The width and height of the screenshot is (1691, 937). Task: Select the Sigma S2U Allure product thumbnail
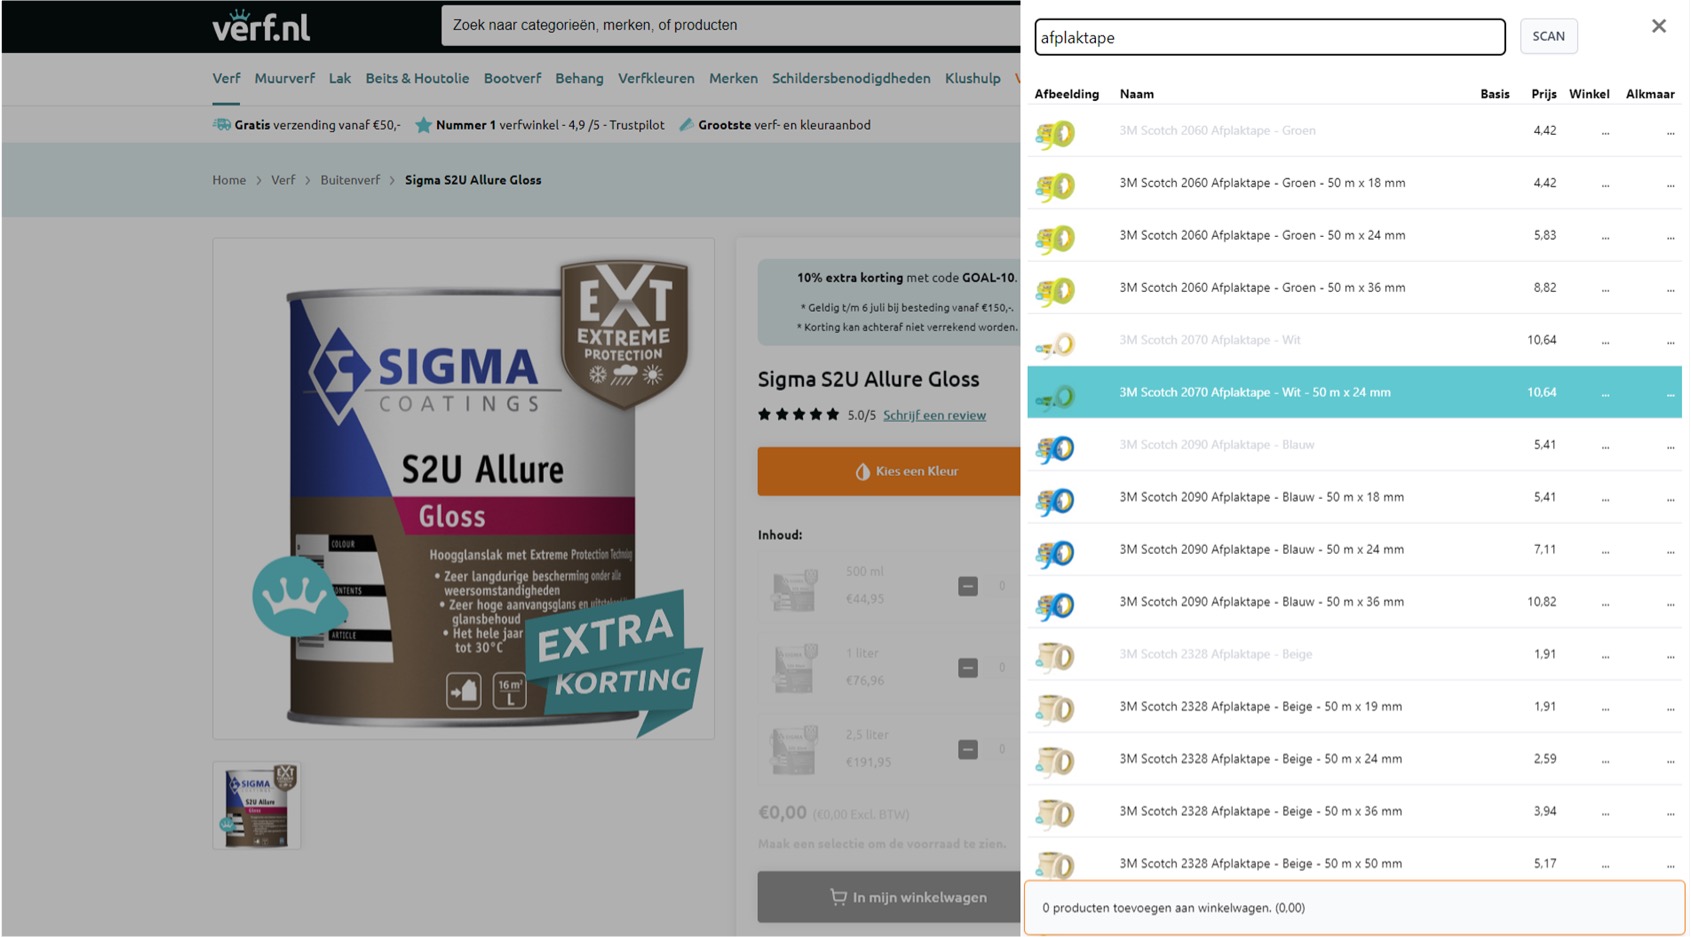click(x=257, y=805)
